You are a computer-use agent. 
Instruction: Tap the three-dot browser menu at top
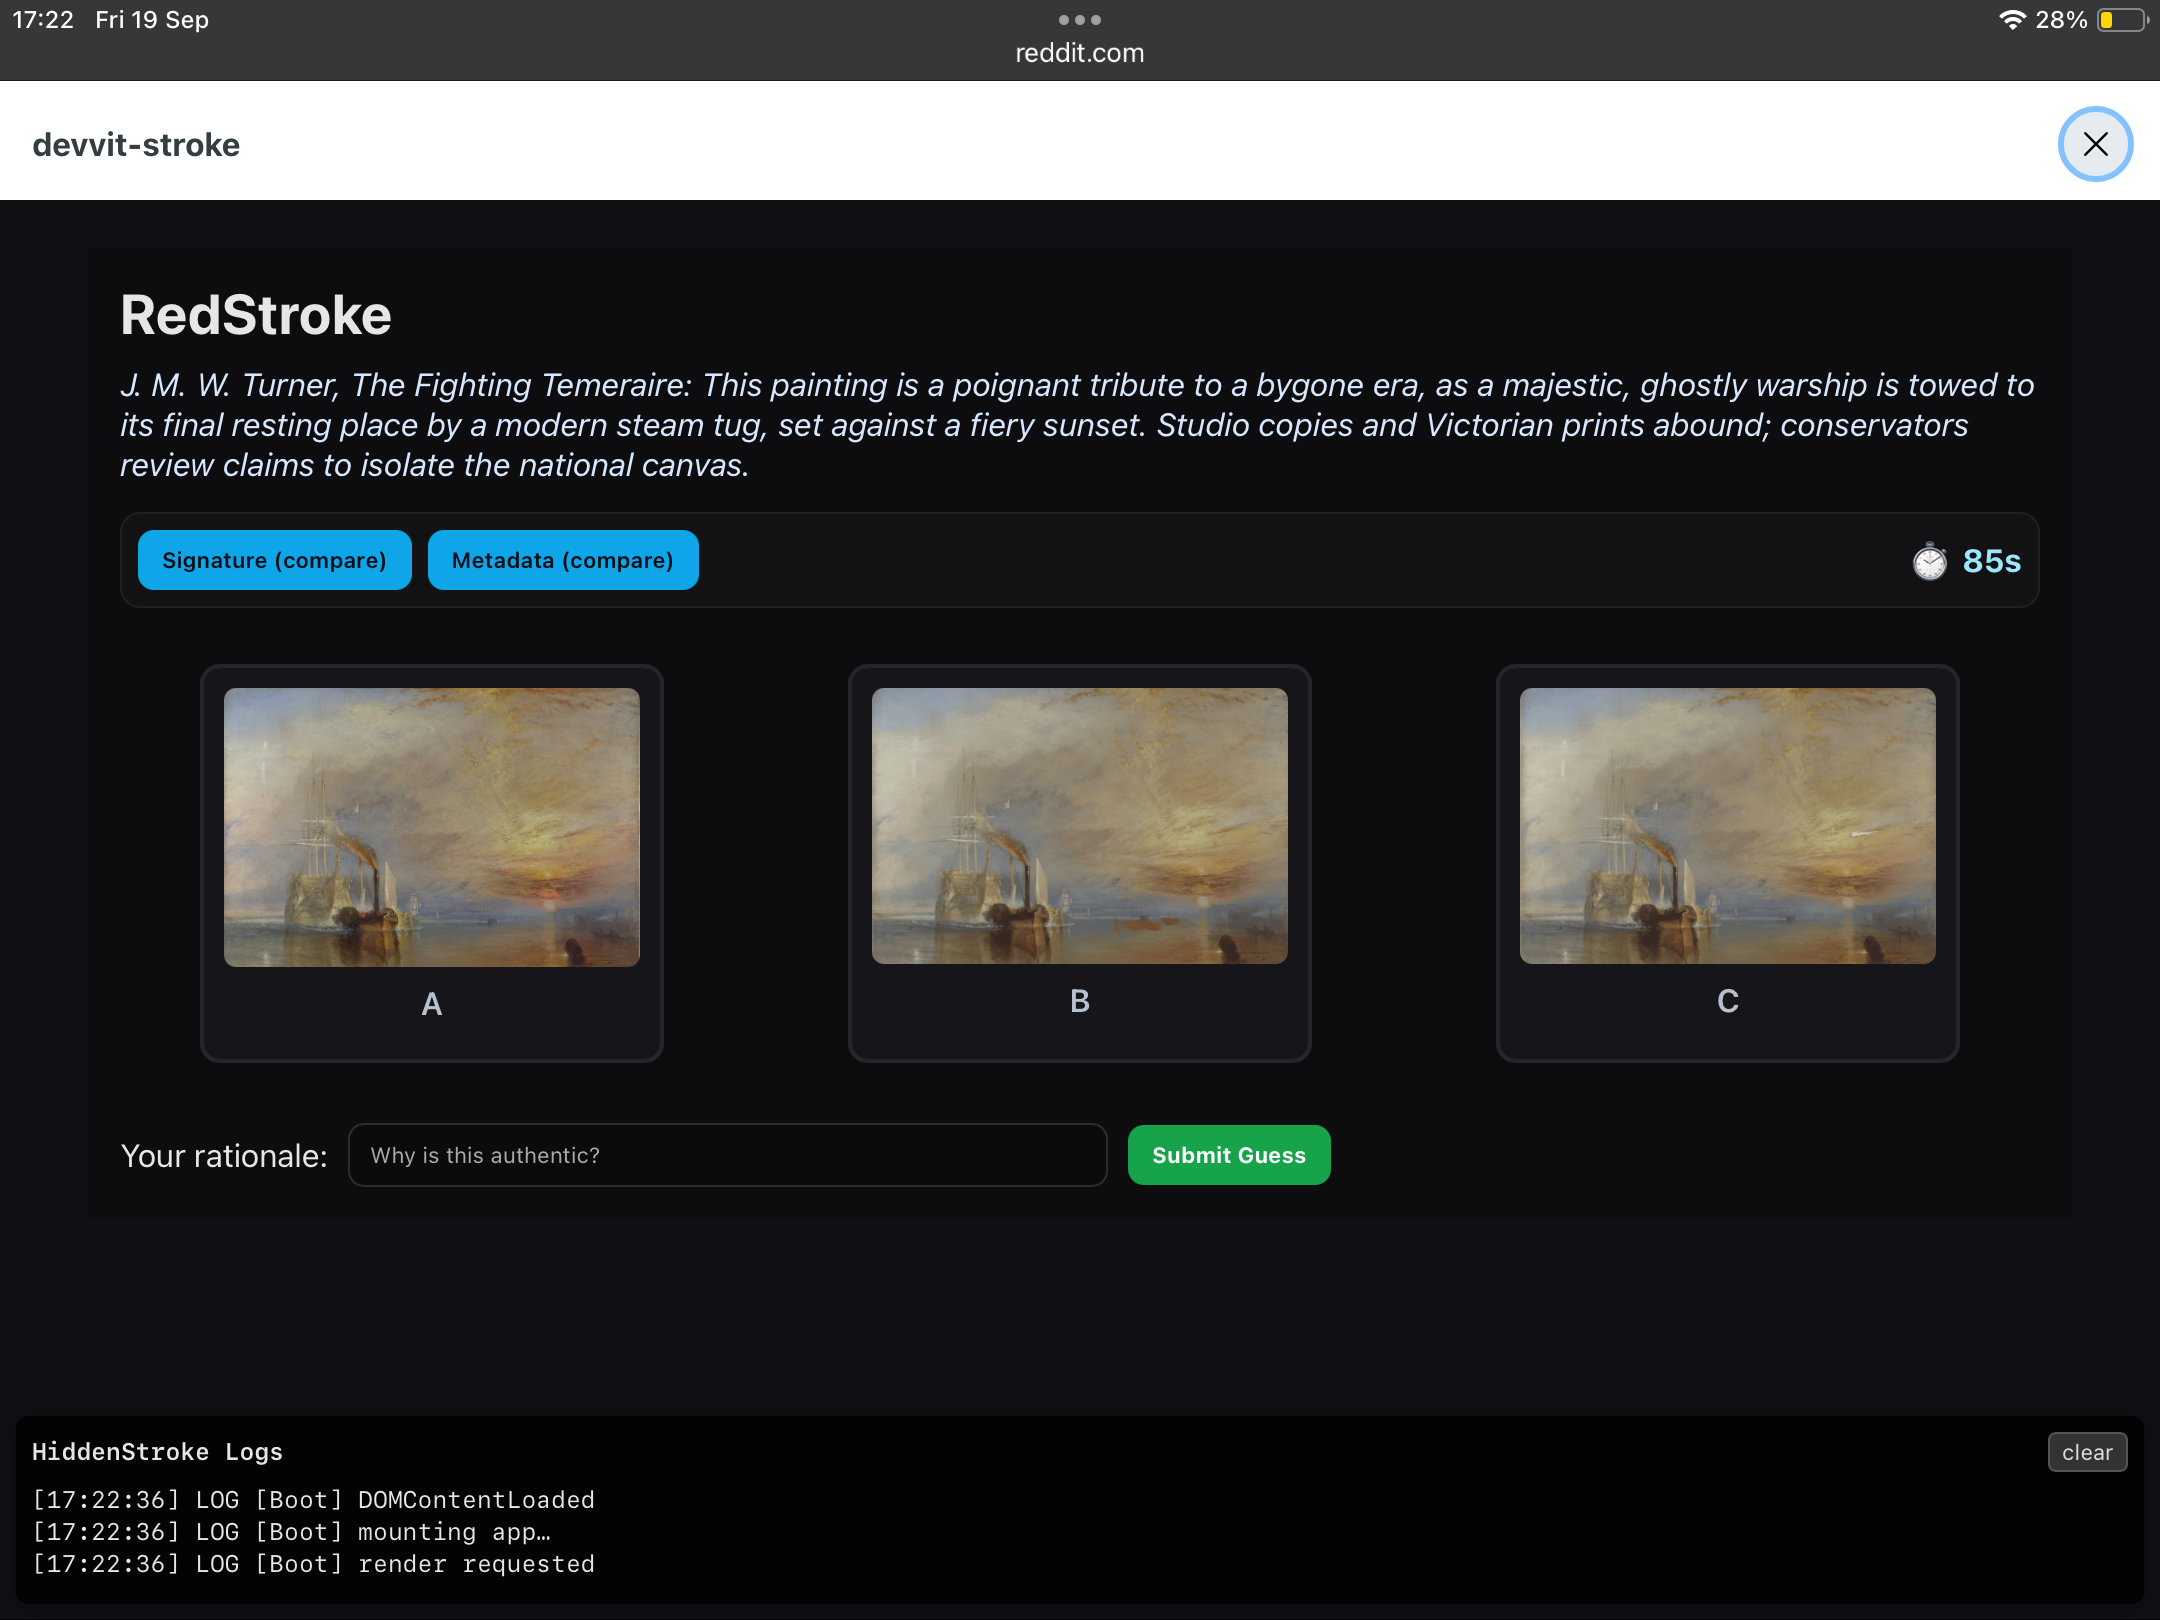(1079, 20)
